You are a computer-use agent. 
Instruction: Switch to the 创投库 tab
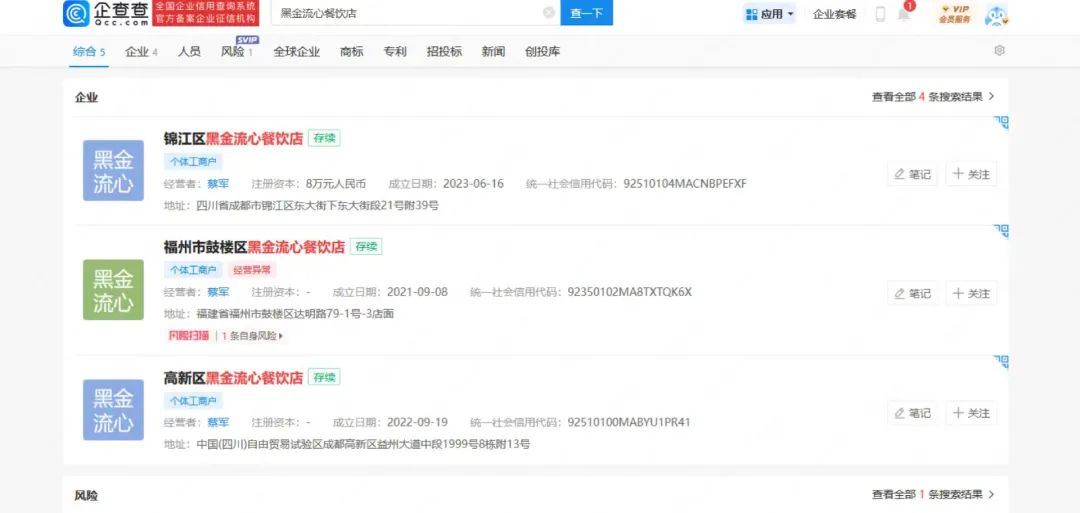pyautogui.click(x=542, y=52)
